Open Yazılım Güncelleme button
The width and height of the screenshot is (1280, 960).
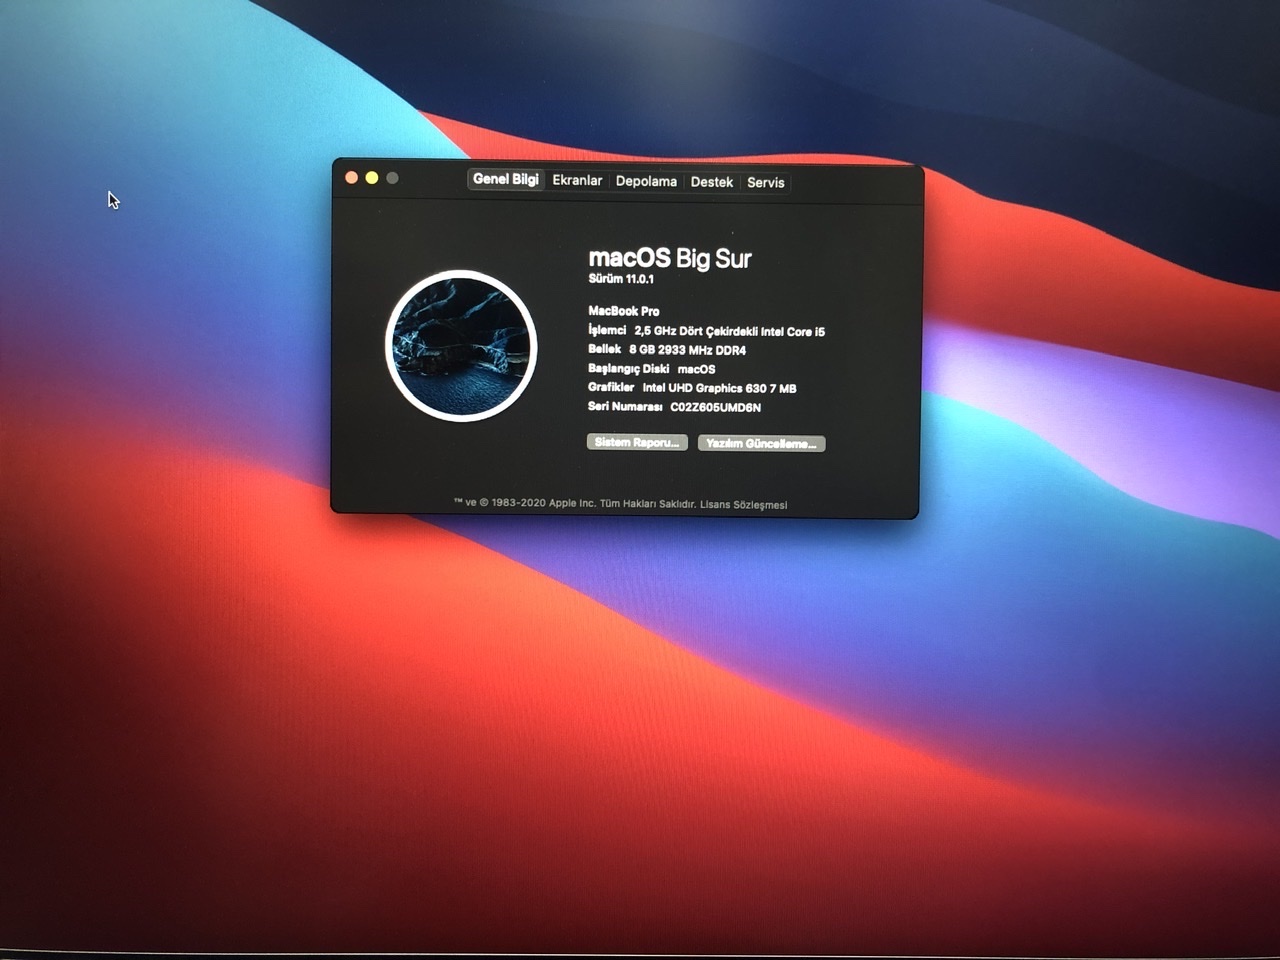tap(761, 443)
